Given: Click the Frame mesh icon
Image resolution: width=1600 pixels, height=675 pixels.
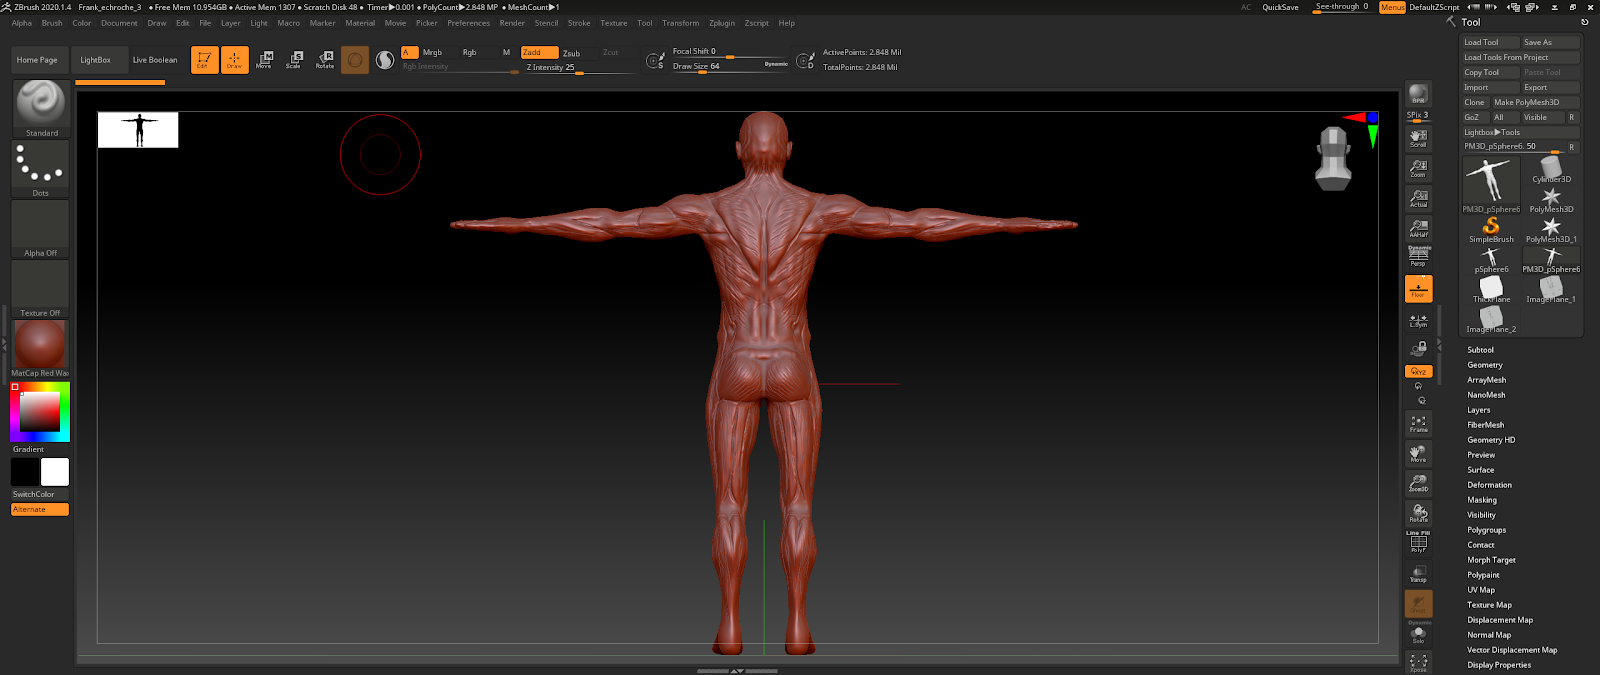Looking at the screenshot, I should [1418, 424].
